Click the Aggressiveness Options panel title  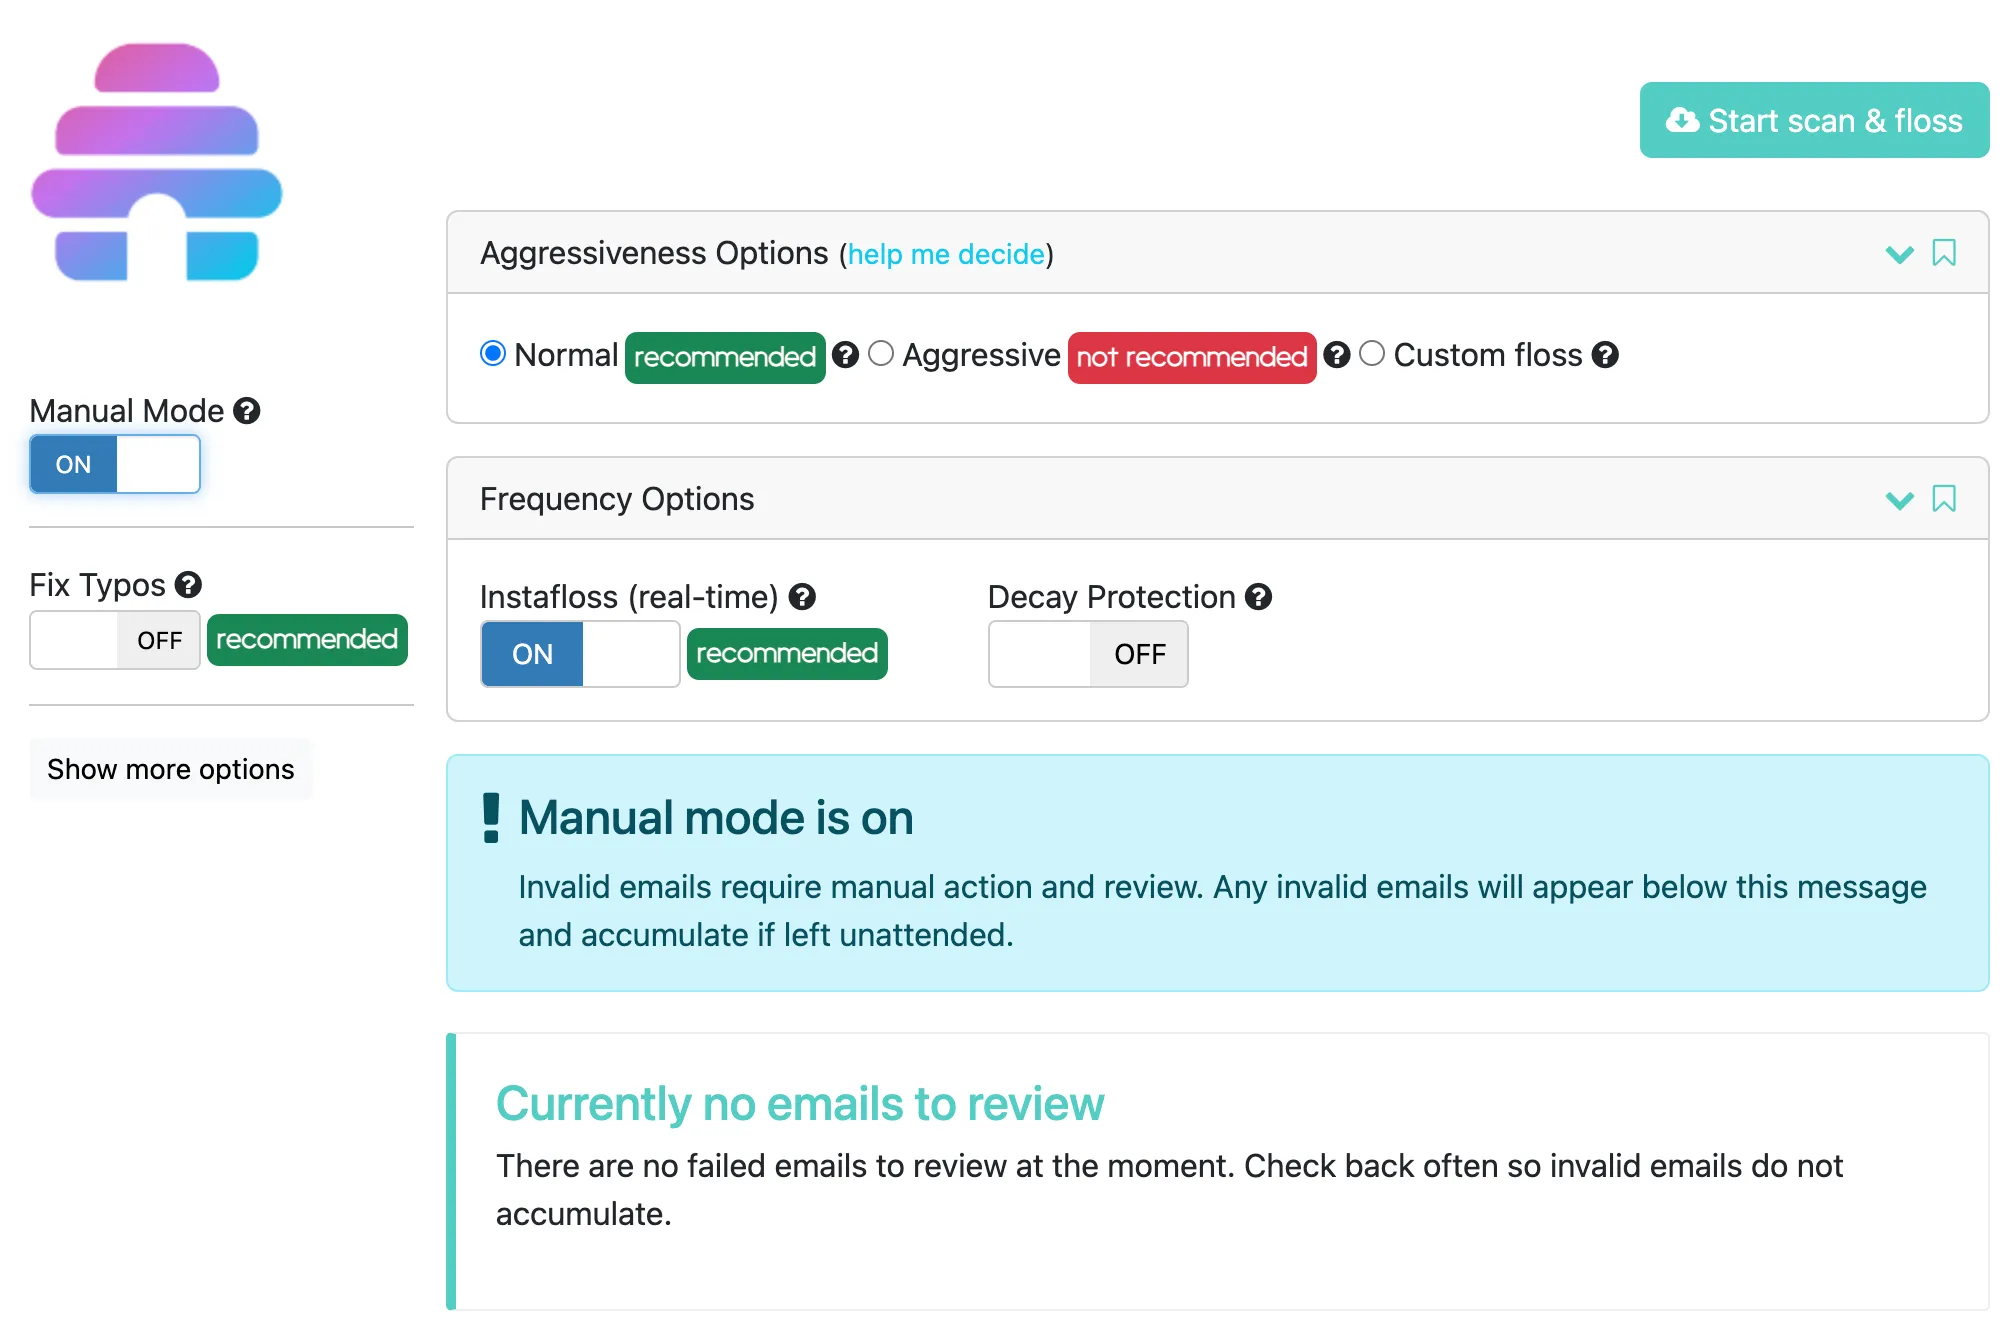coord(654,253)
